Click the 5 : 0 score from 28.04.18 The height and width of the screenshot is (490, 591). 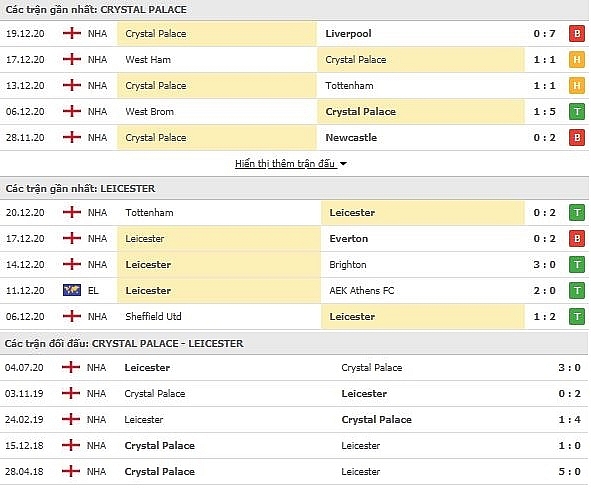pyautogui.click(x=569, y=472)
